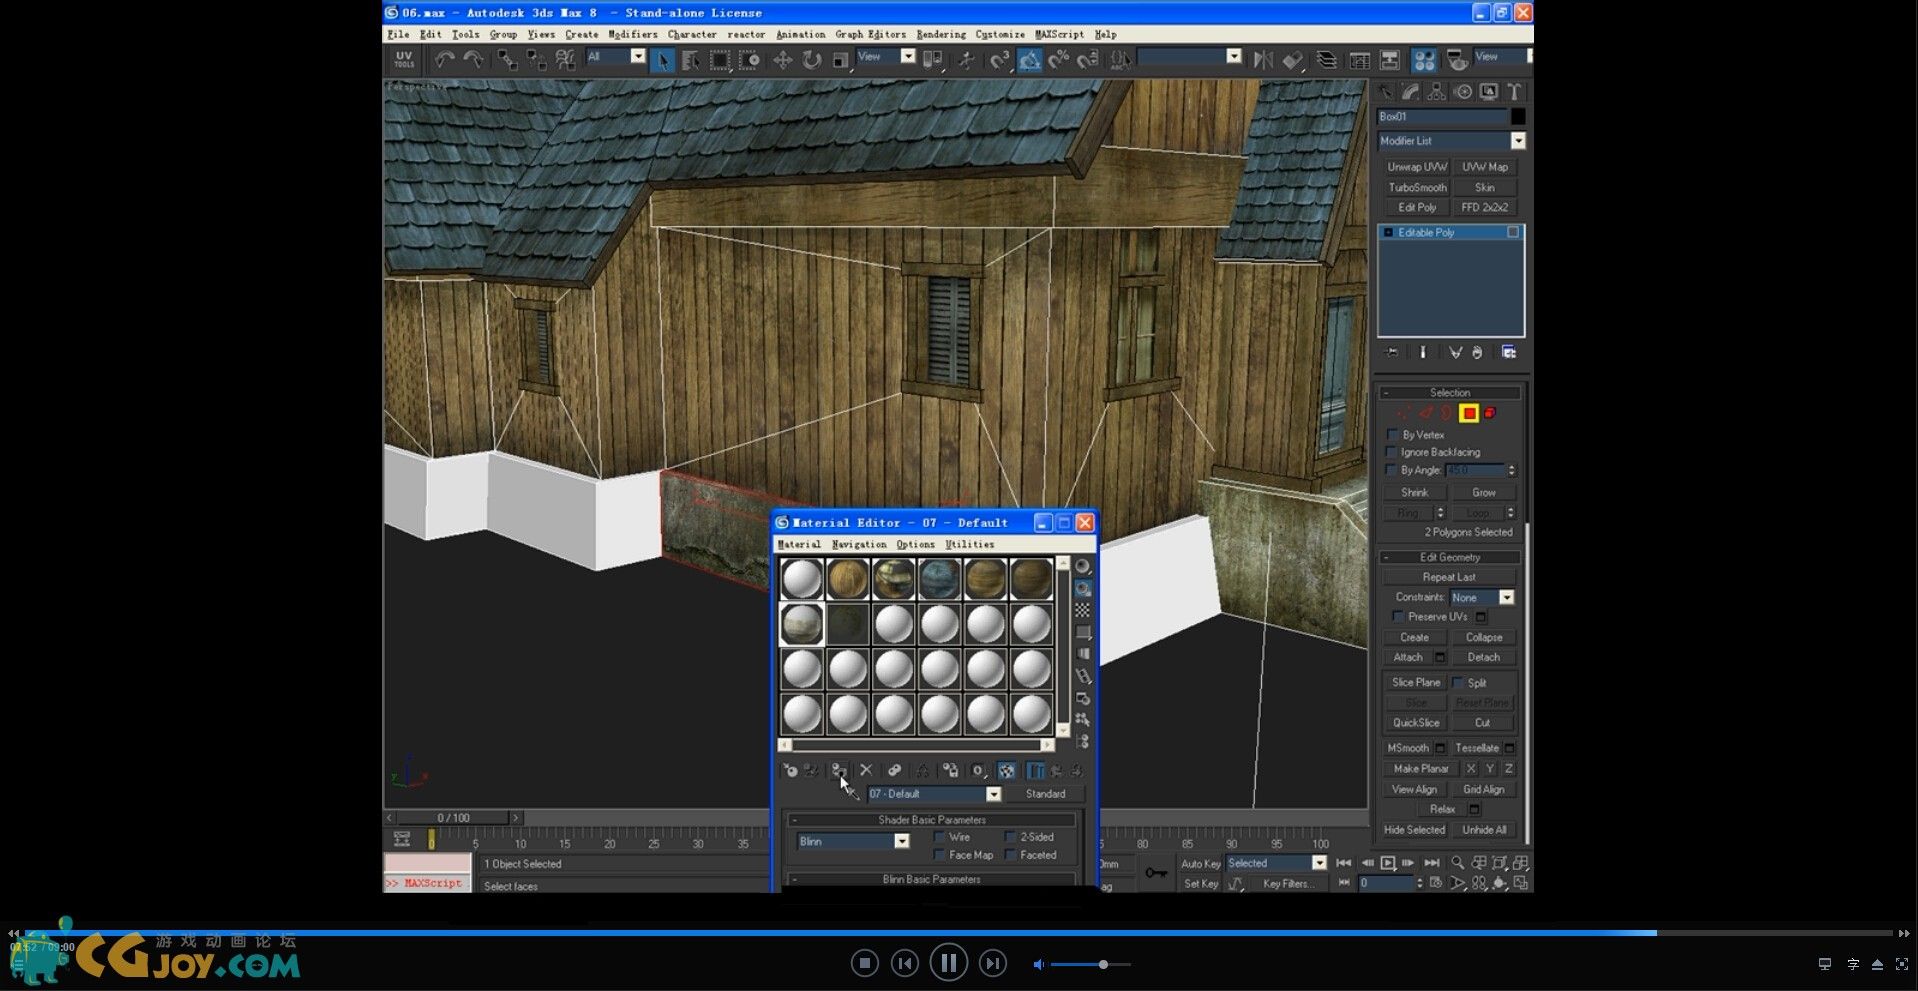Viewport: 1918px width, 991px height.
Task: Open the Modifiers menu
Action: pos(633,34)
